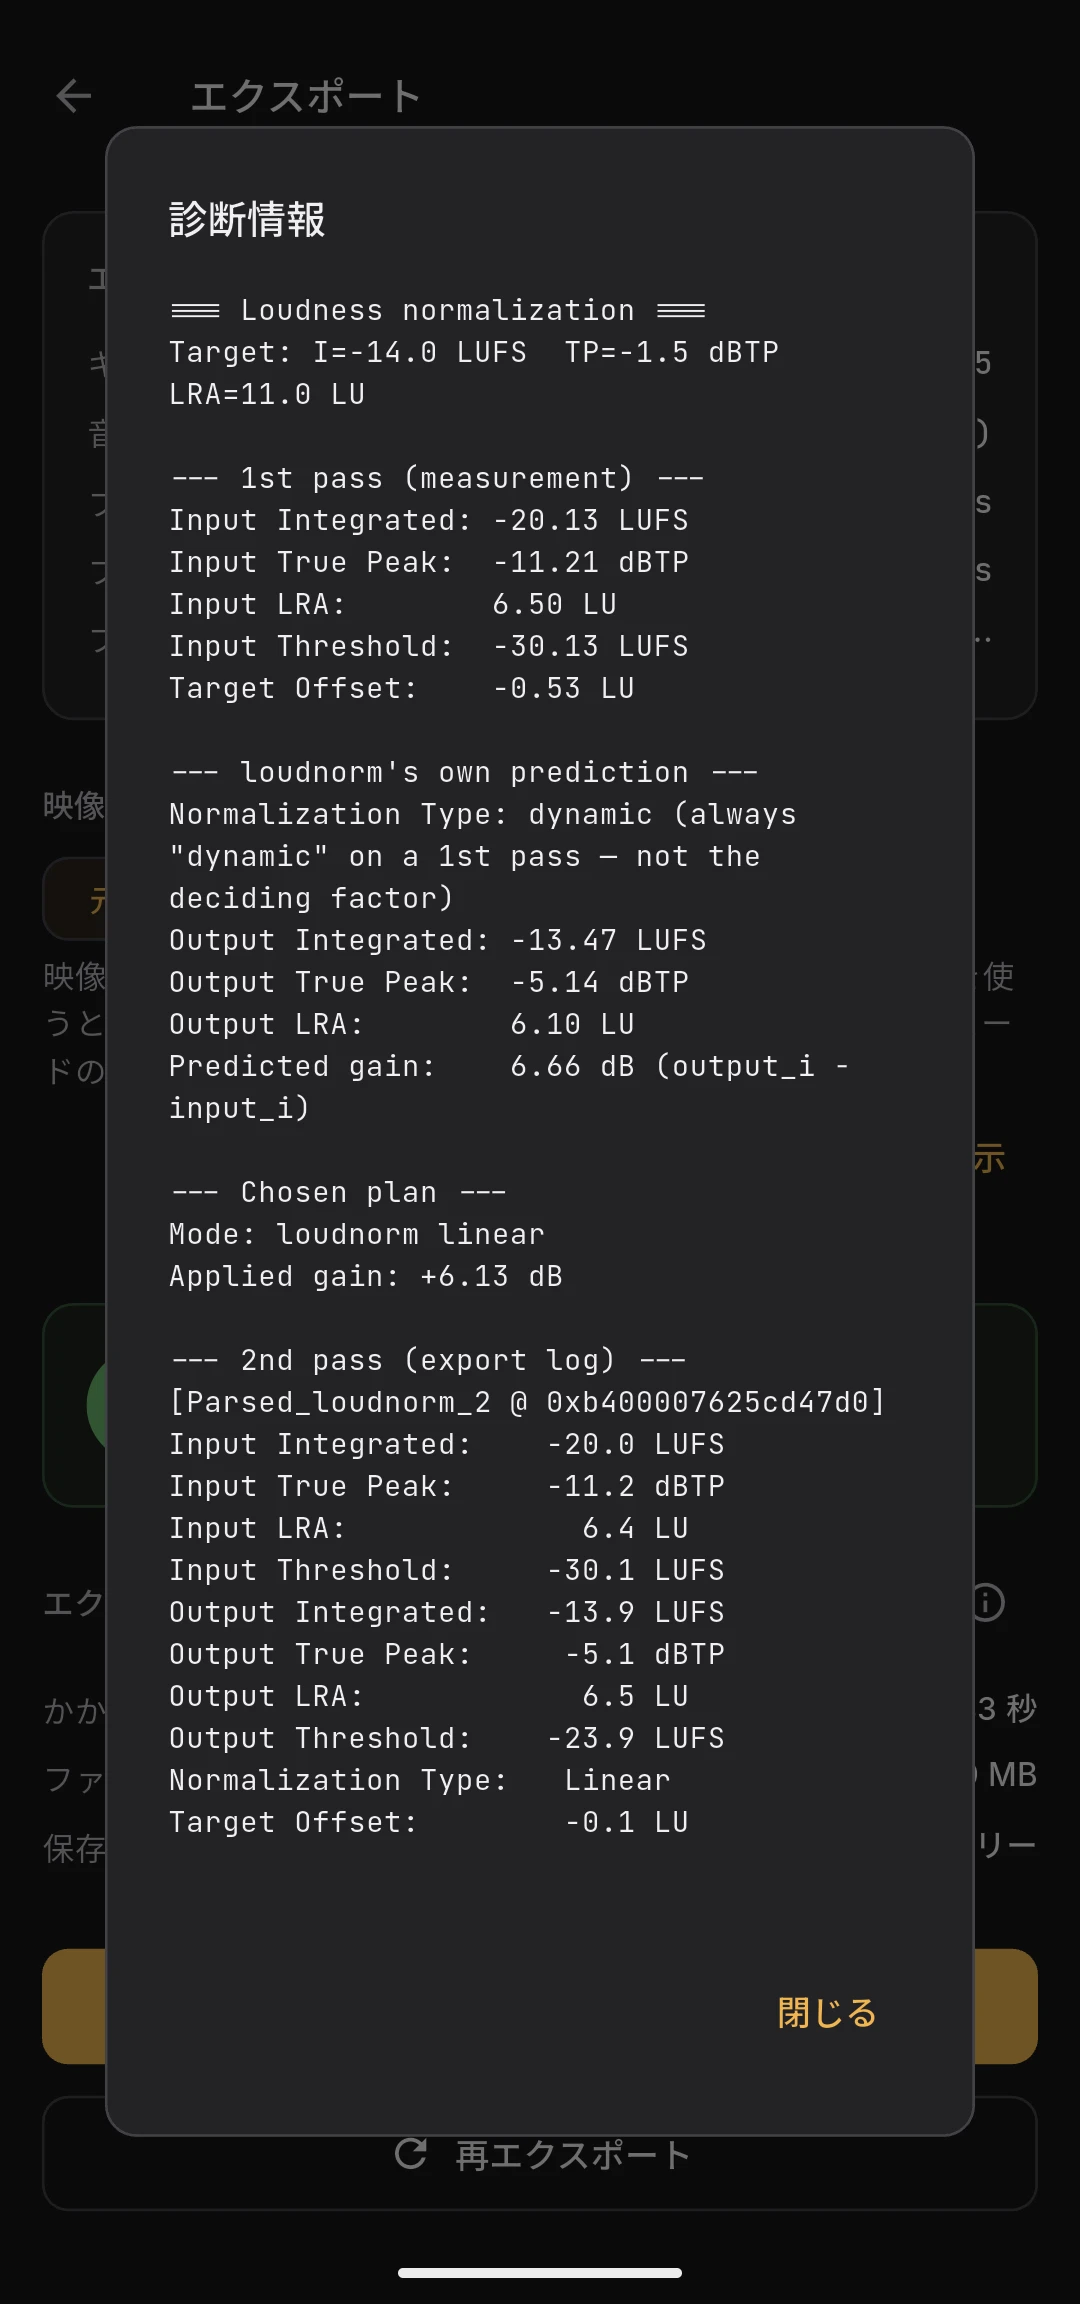Click the Chosen plan heading
Image resolution: width=1080 pixels, height=2304 pixels.
pos(338,1192)
